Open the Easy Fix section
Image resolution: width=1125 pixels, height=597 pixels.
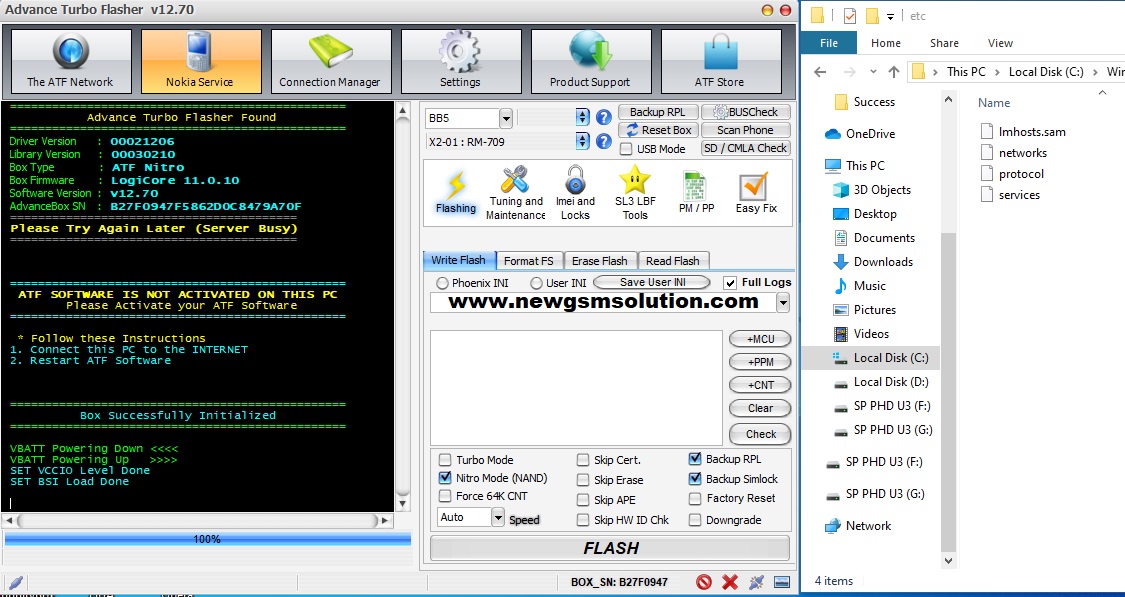click(x=756, y=192)
